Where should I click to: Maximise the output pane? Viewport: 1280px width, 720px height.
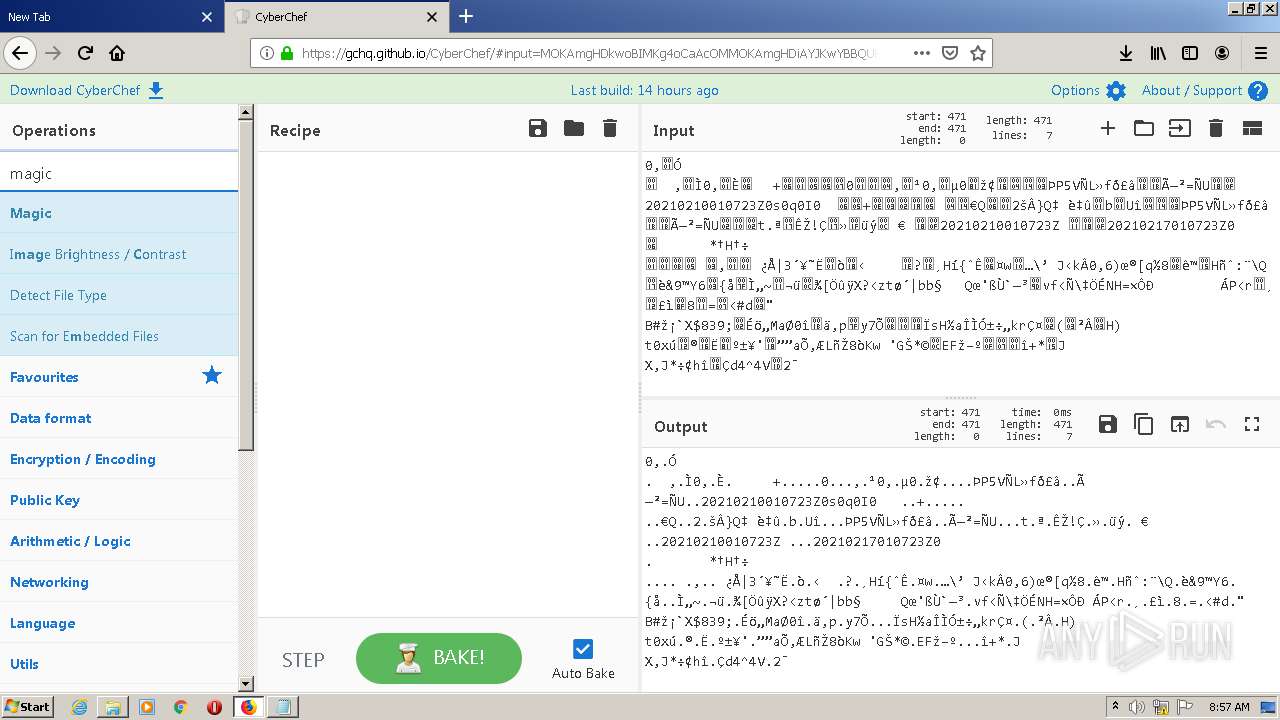pyautogui.click(x=1252, y=424)
